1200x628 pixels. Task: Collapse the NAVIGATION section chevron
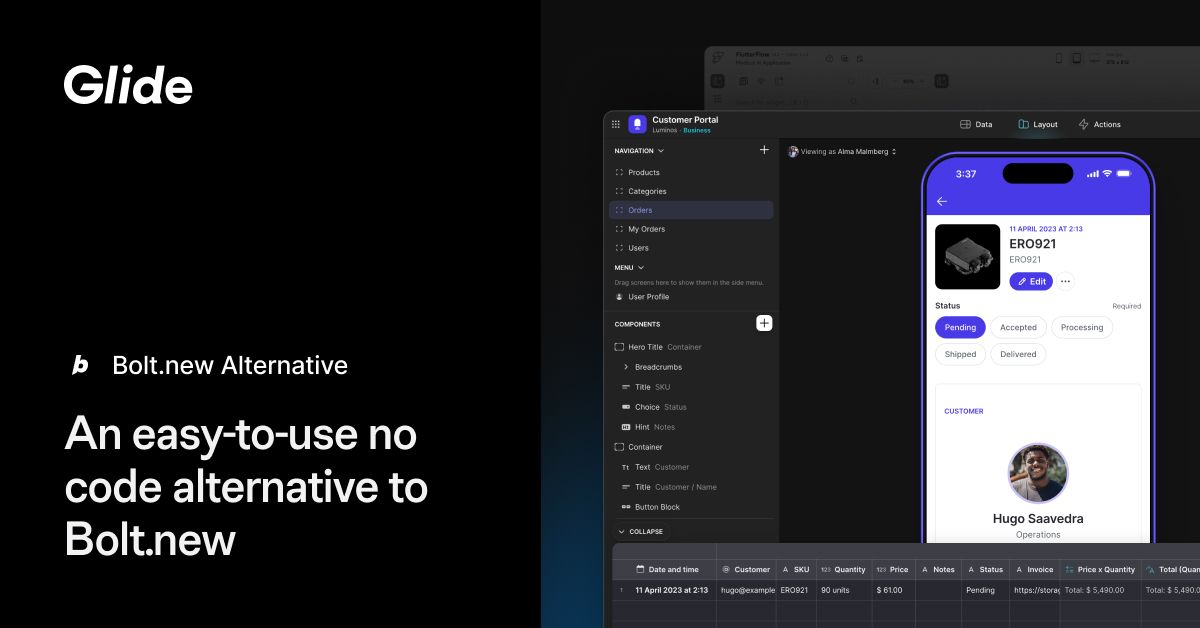[x=661, y=151]
